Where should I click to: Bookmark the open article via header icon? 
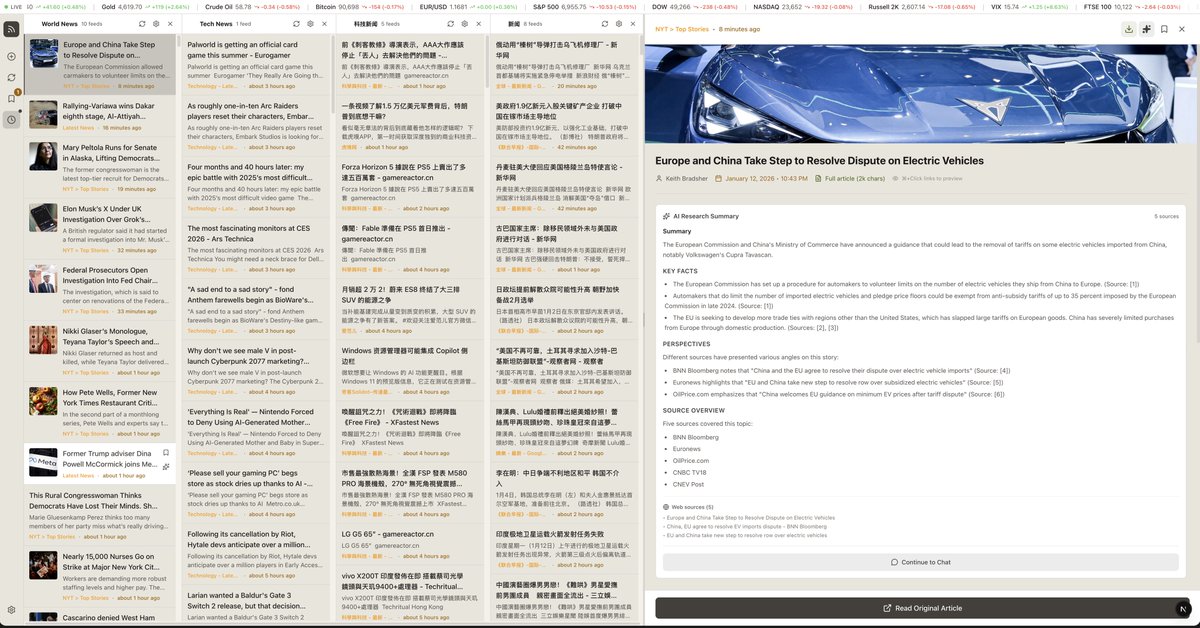click(1165, 29)
